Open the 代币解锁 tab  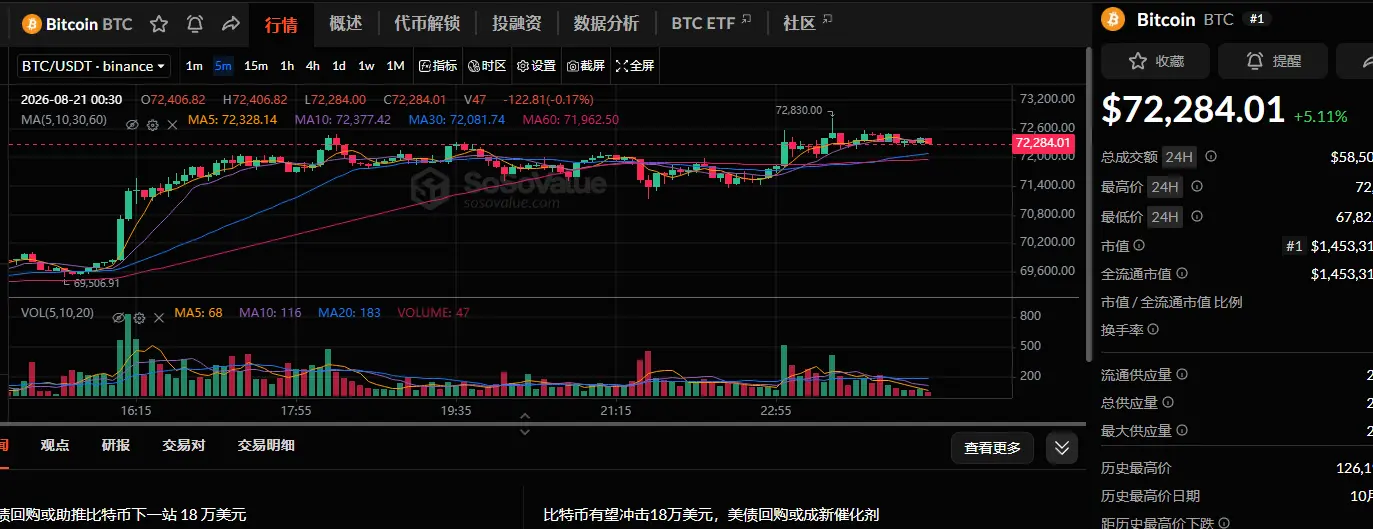click(x=427, y=23)
